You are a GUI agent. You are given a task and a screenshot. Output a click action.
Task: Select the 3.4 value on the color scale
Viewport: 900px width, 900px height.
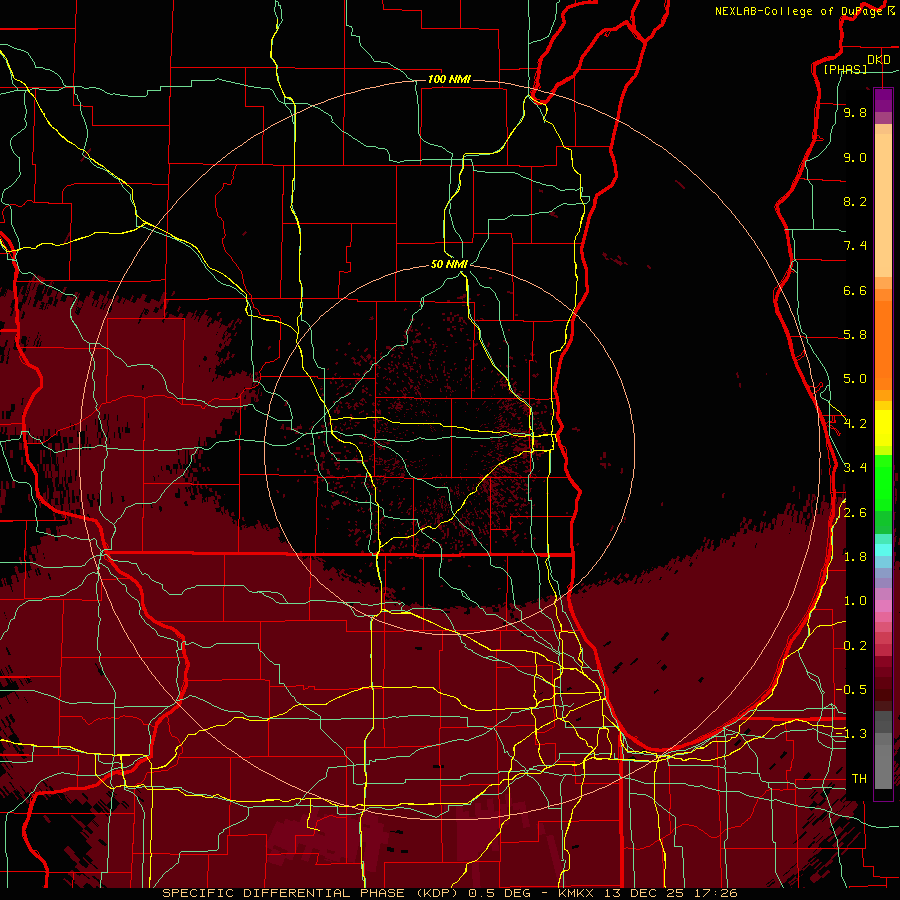[x=855, y=468]
